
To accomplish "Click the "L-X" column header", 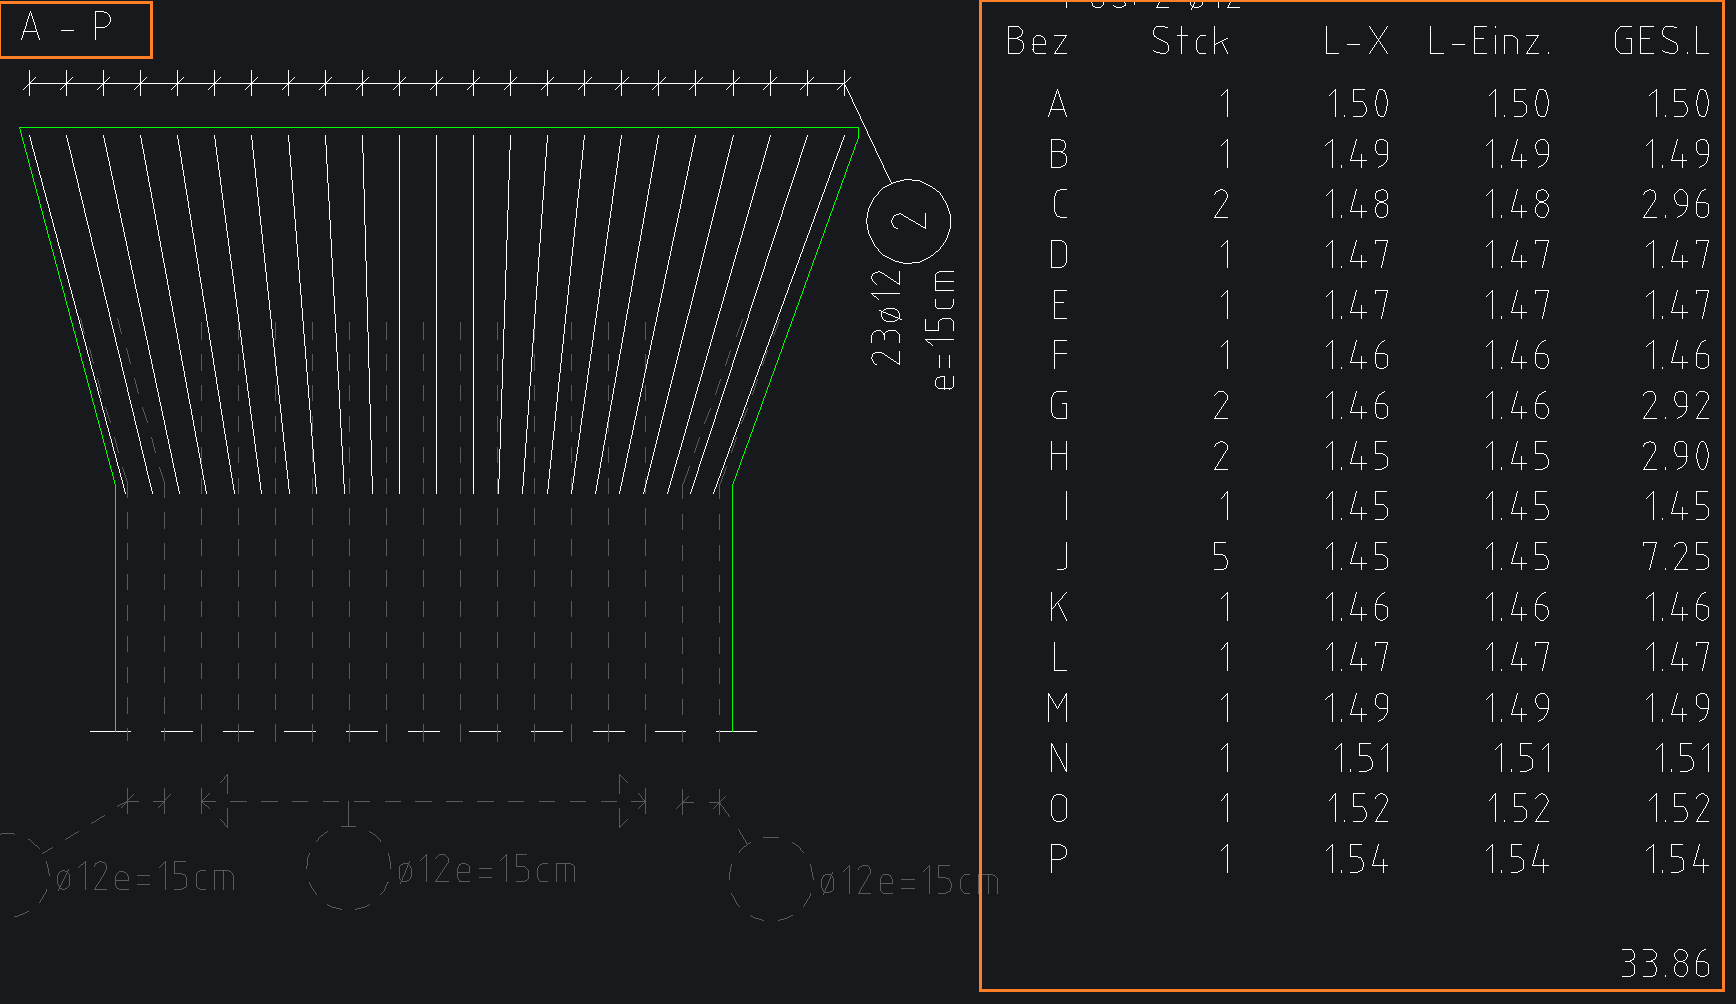I will point(1356,42).
